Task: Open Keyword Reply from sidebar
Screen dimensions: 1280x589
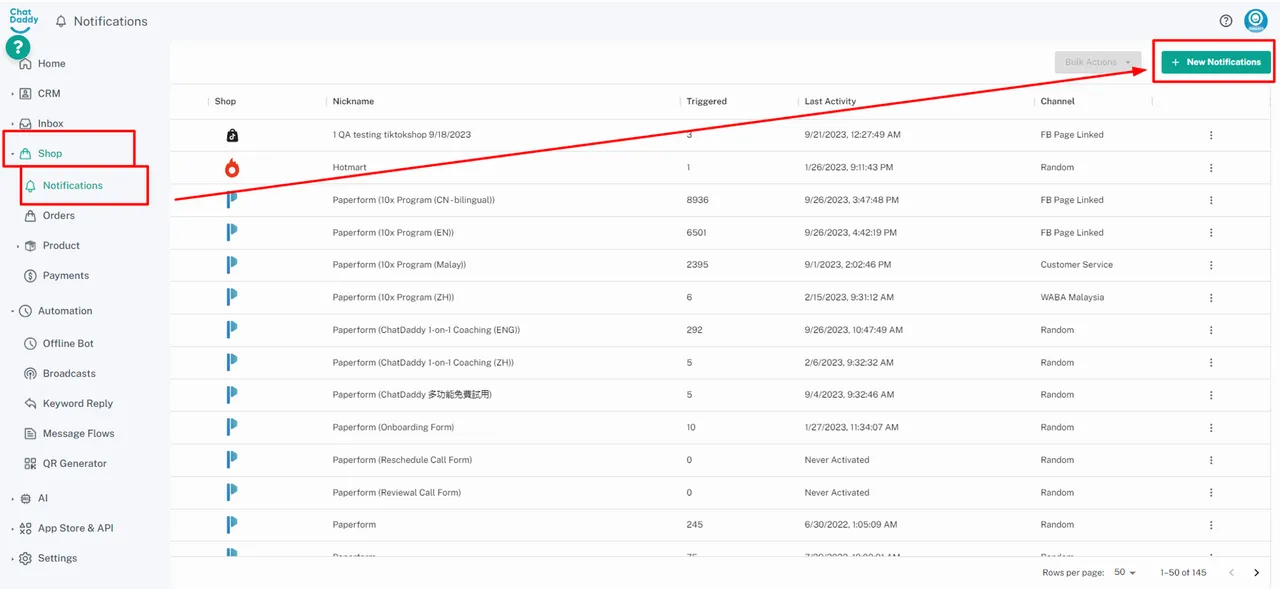Action: click(x=77, y=403)
